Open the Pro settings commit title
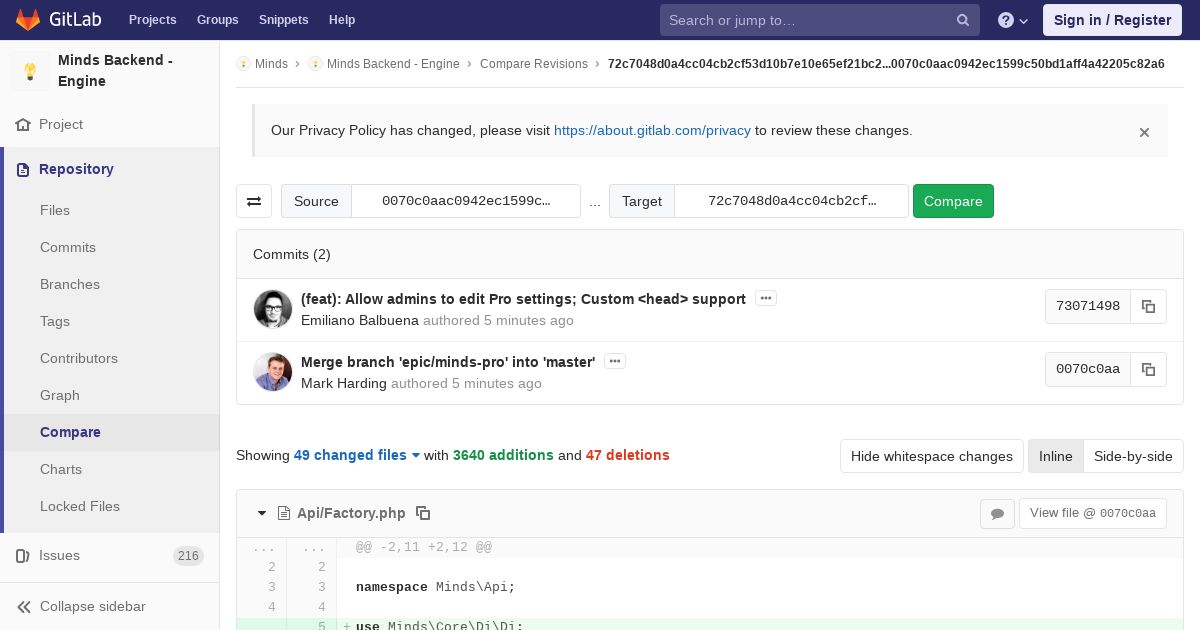 [x=523, y=299]
